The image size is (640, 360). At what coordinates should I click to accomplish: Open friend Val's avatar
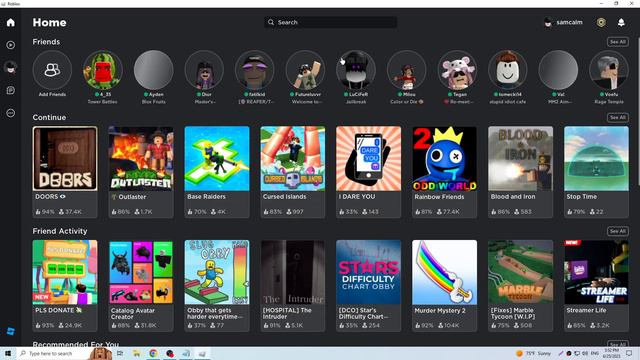click(558, 70)
